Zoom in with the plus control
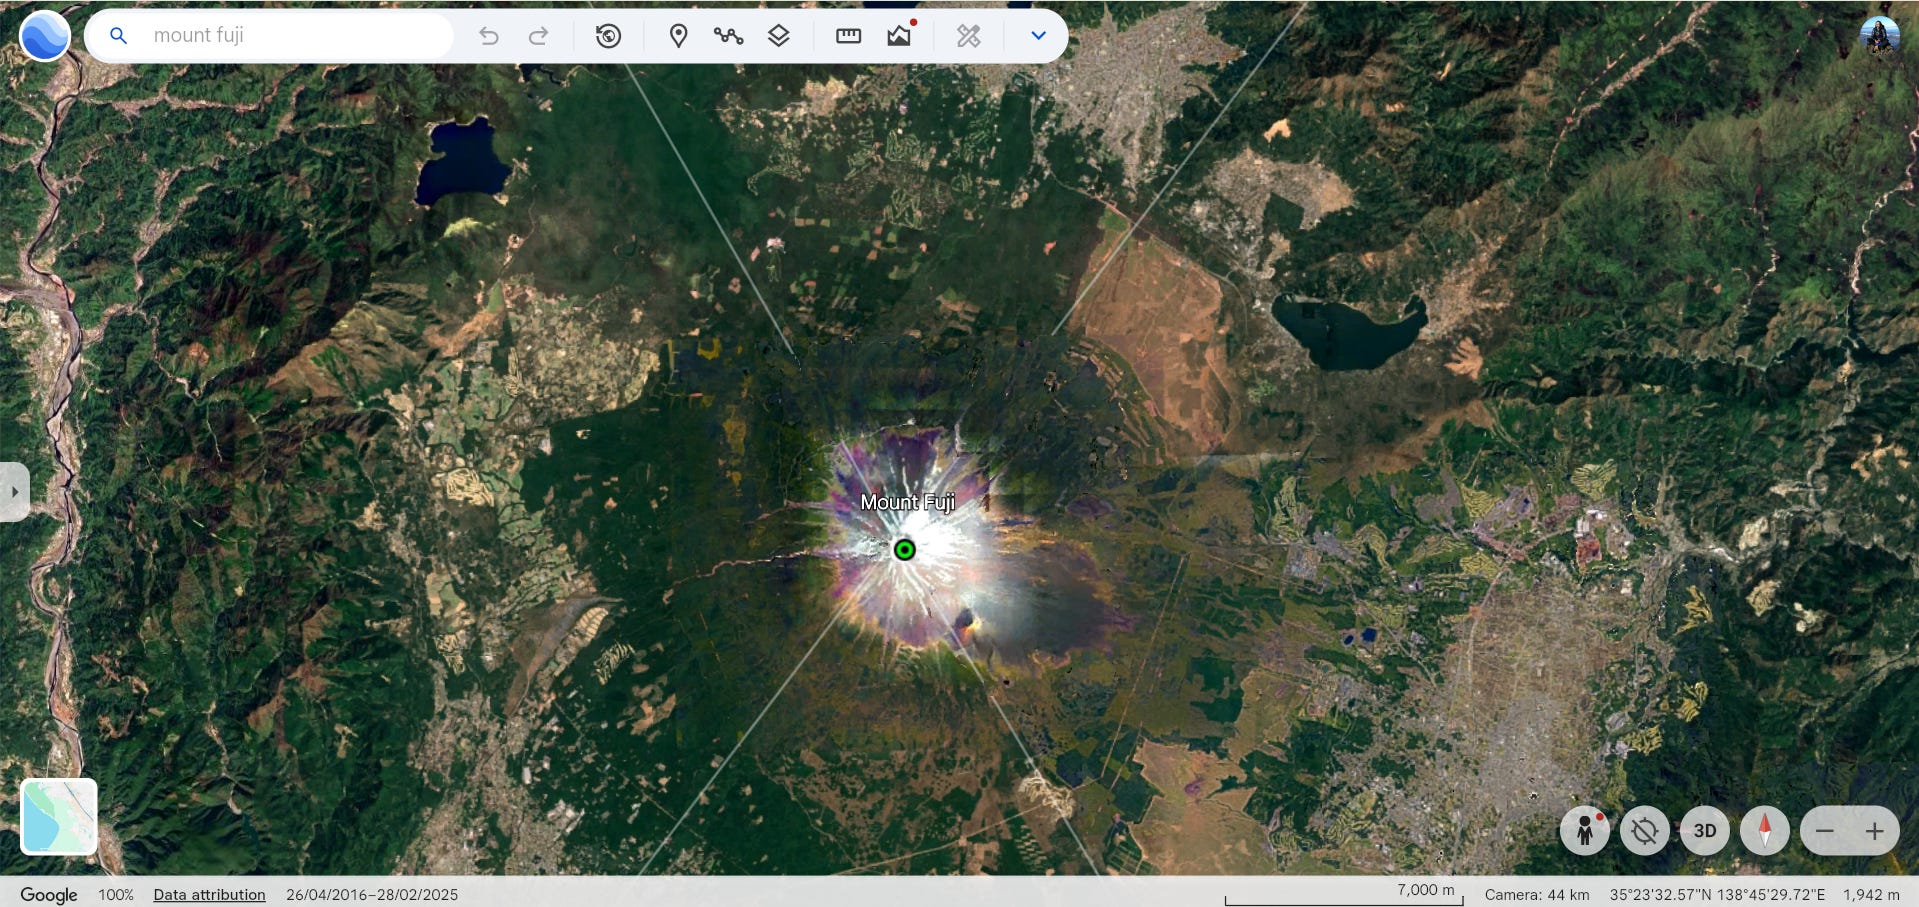The image size is (1919, 907). coord(1875,830)
